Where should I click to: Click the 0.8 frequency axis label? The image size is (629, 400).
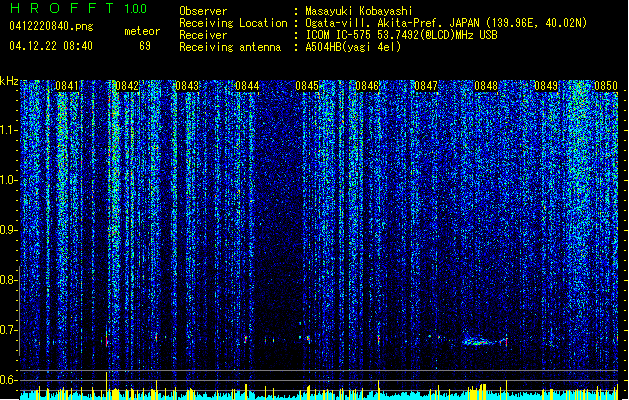click(7, 280)
